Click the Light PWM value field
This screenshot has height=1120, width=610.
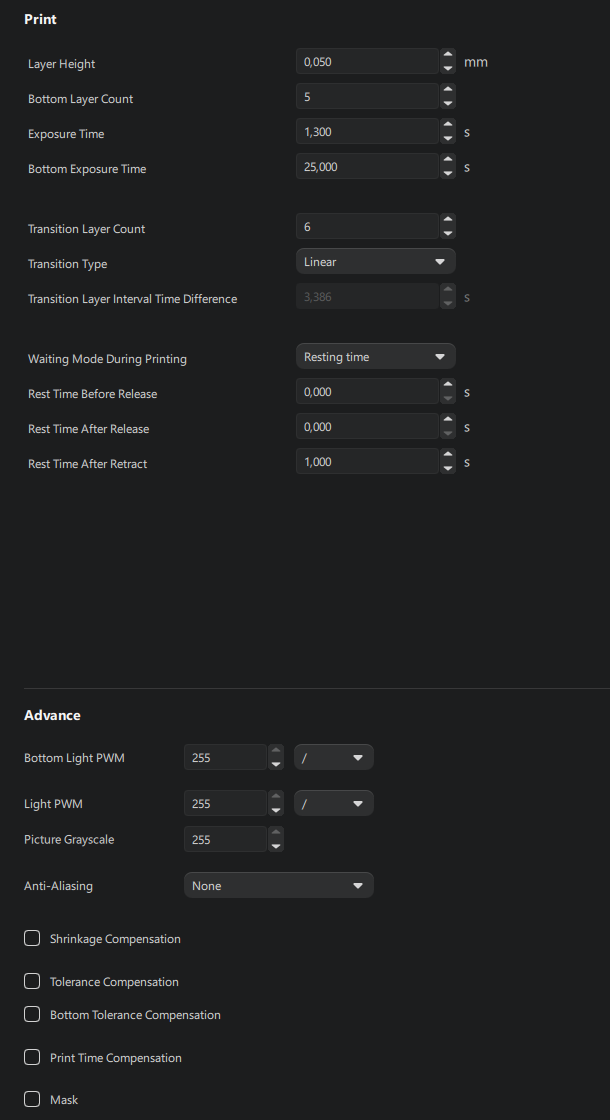[226, 803]
